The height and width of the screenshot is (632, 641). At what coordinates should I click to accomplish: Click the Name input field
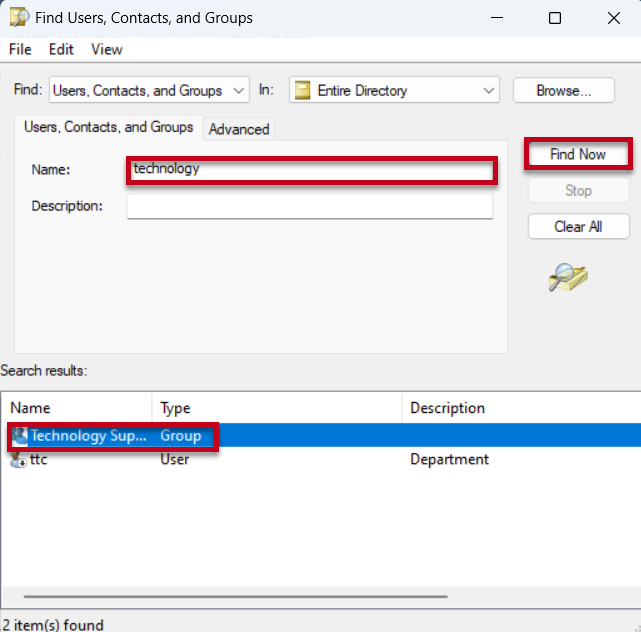tap(310, 170)
